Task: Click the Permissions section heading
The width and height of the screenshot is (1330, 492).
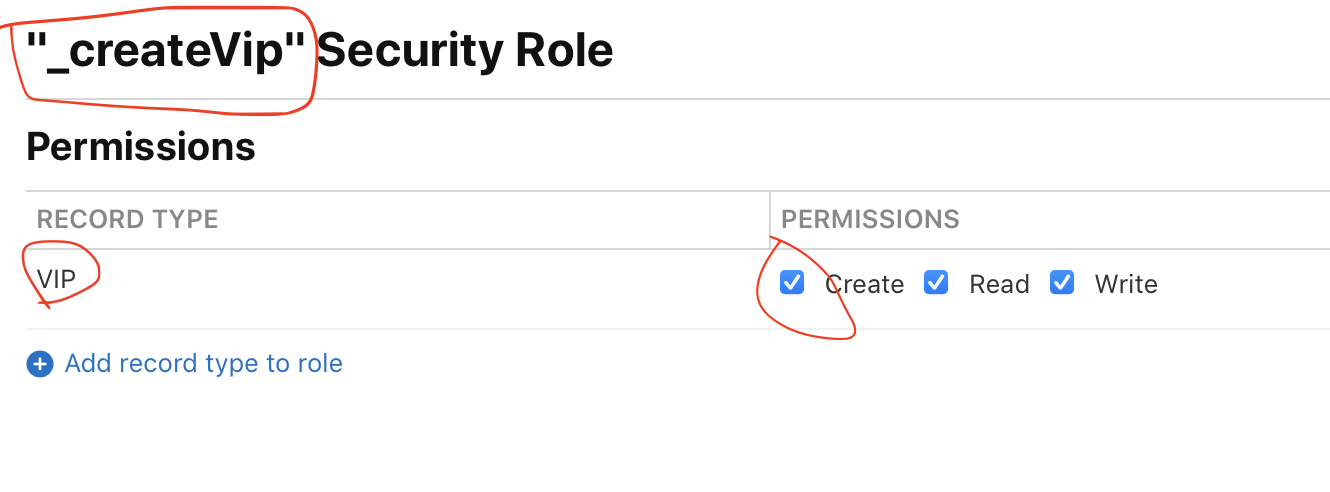Action: tap(141, 147)
